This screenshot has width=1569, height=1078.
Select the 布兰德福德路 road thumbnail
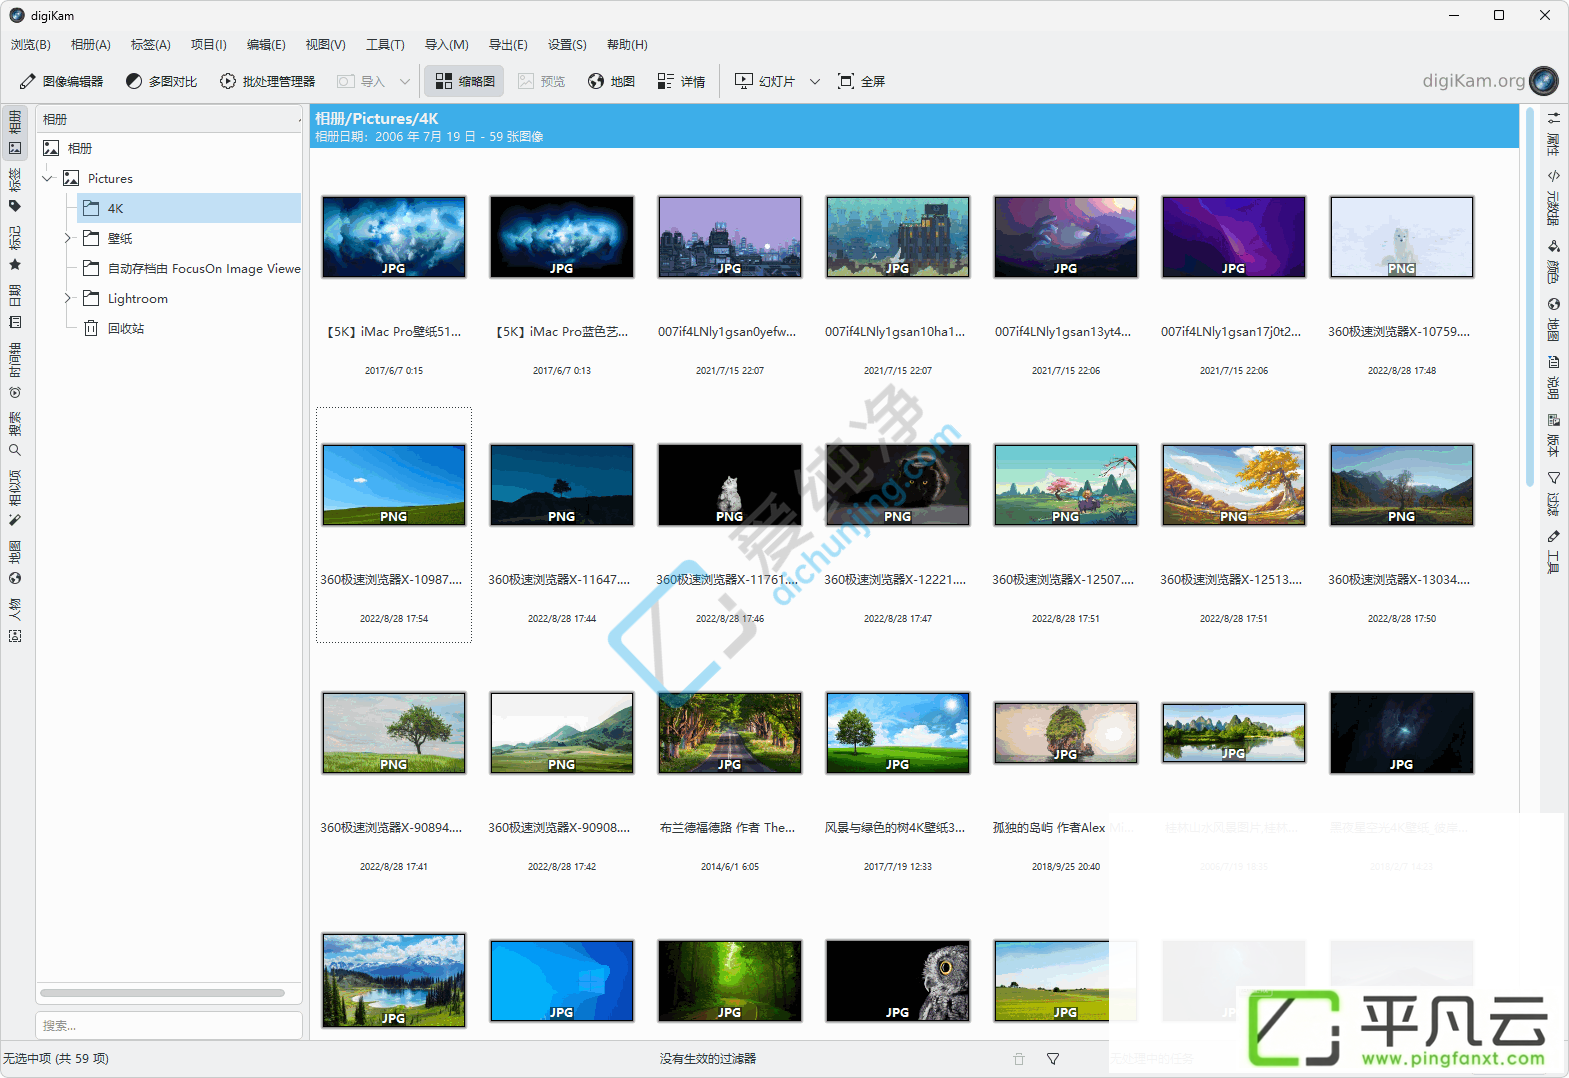[730, 733]
